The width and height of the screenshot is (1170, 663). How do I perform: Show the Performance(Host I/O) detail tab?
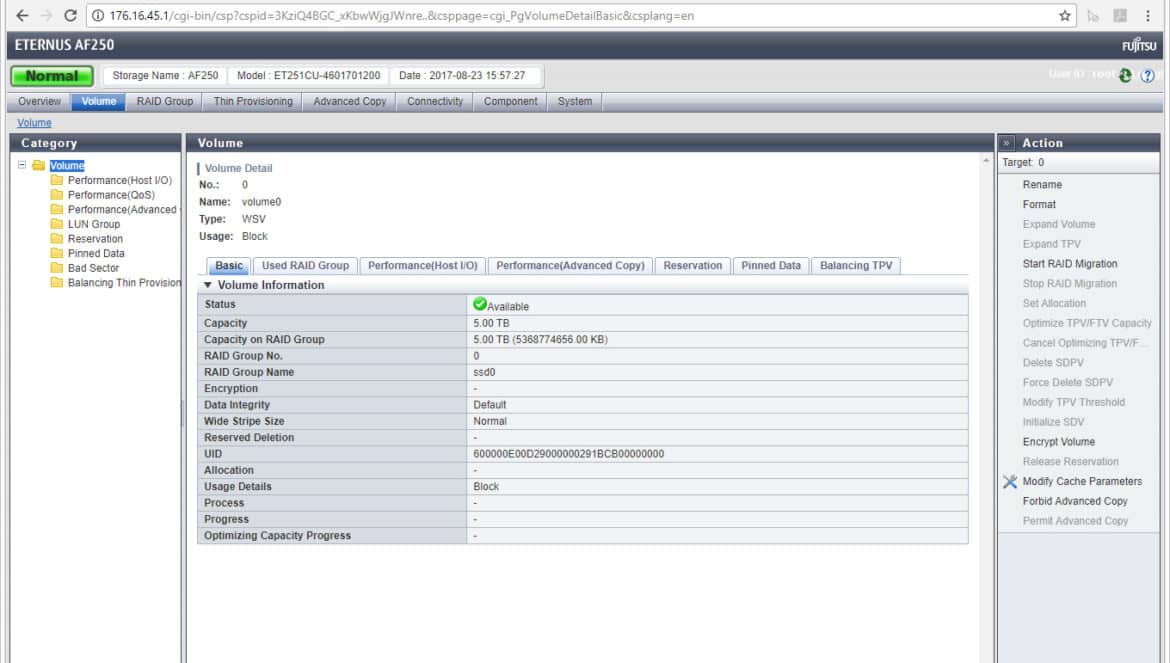[422, 265]
